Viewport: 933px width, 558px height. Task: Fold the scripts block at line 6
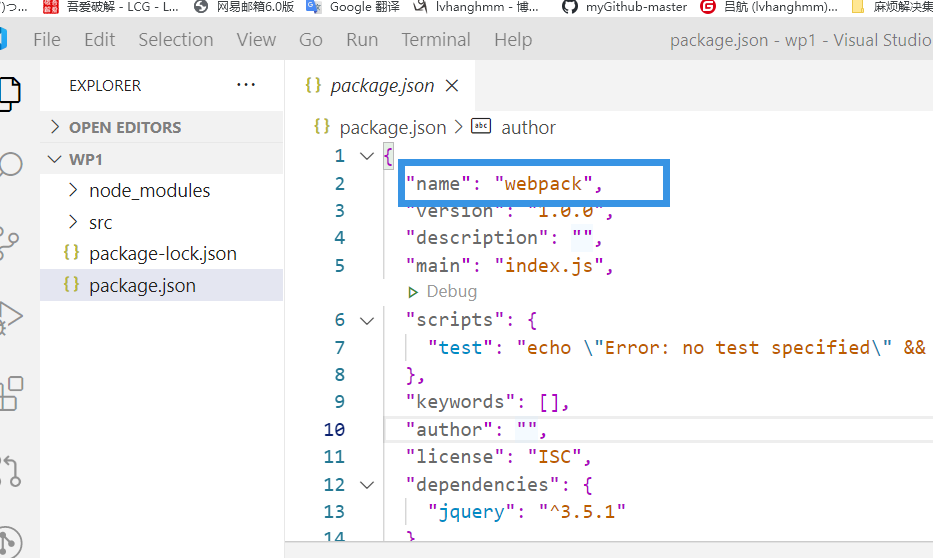(367, 321)
